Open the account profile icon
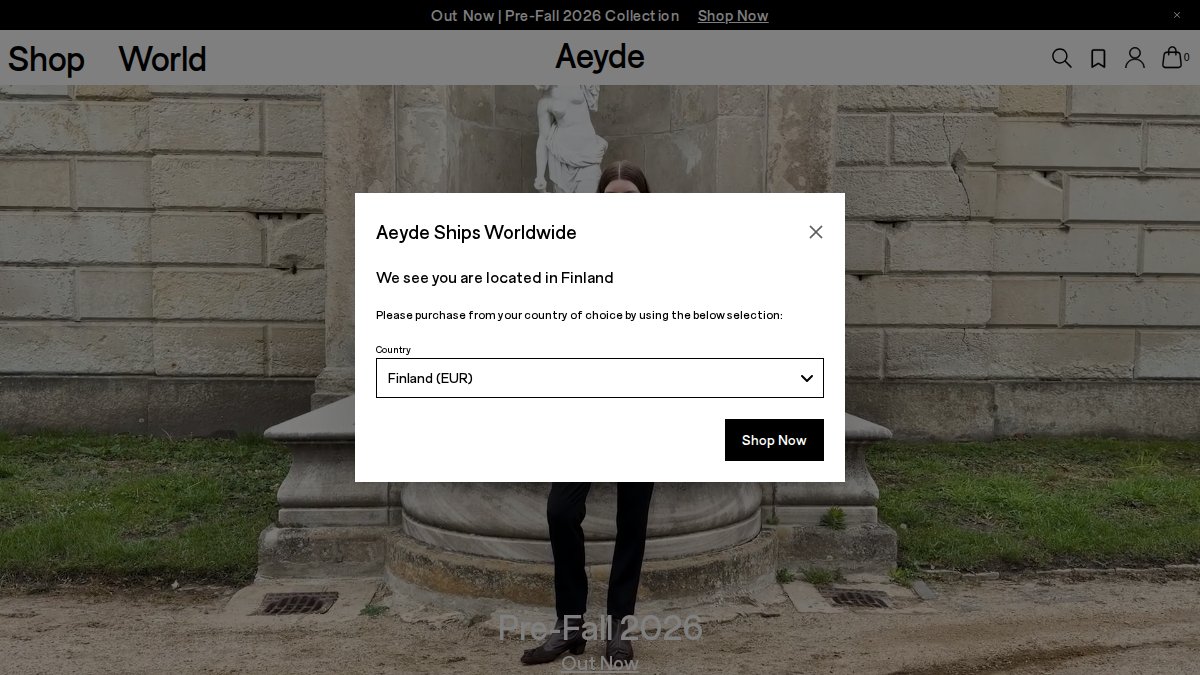 [1134, 58]
